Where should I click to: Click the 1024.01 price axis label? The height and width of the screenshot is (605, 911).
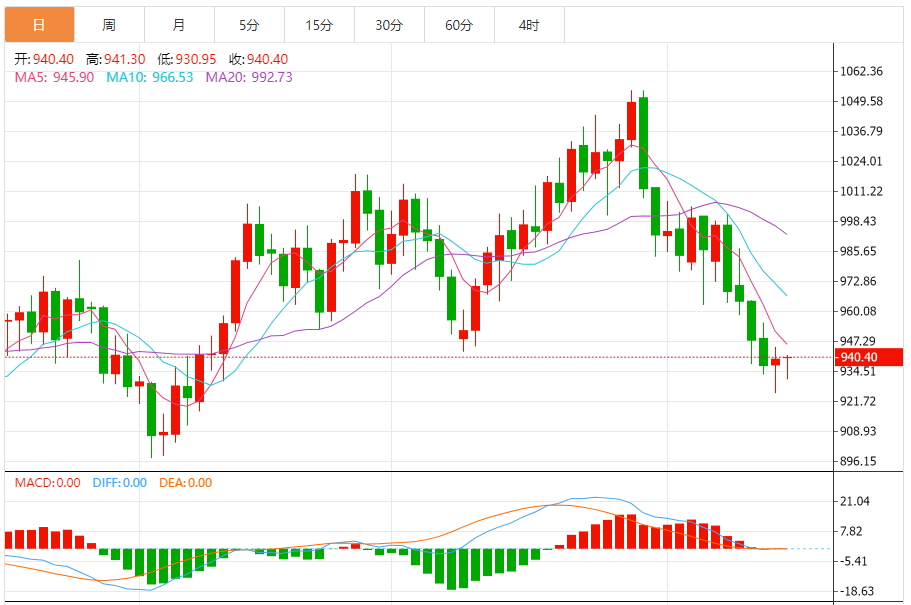(861, 162)
